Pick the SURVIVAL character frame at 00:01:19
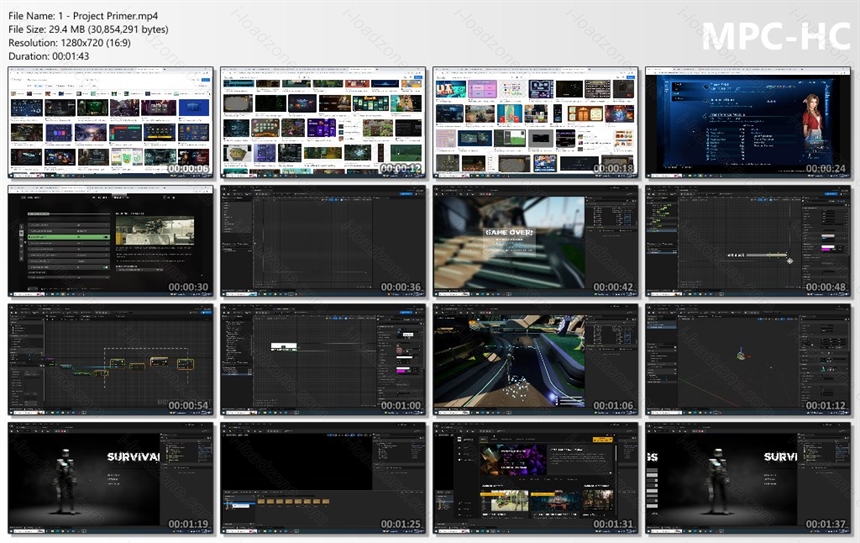This screenshot has width=860, height=543. pos(110,478)
